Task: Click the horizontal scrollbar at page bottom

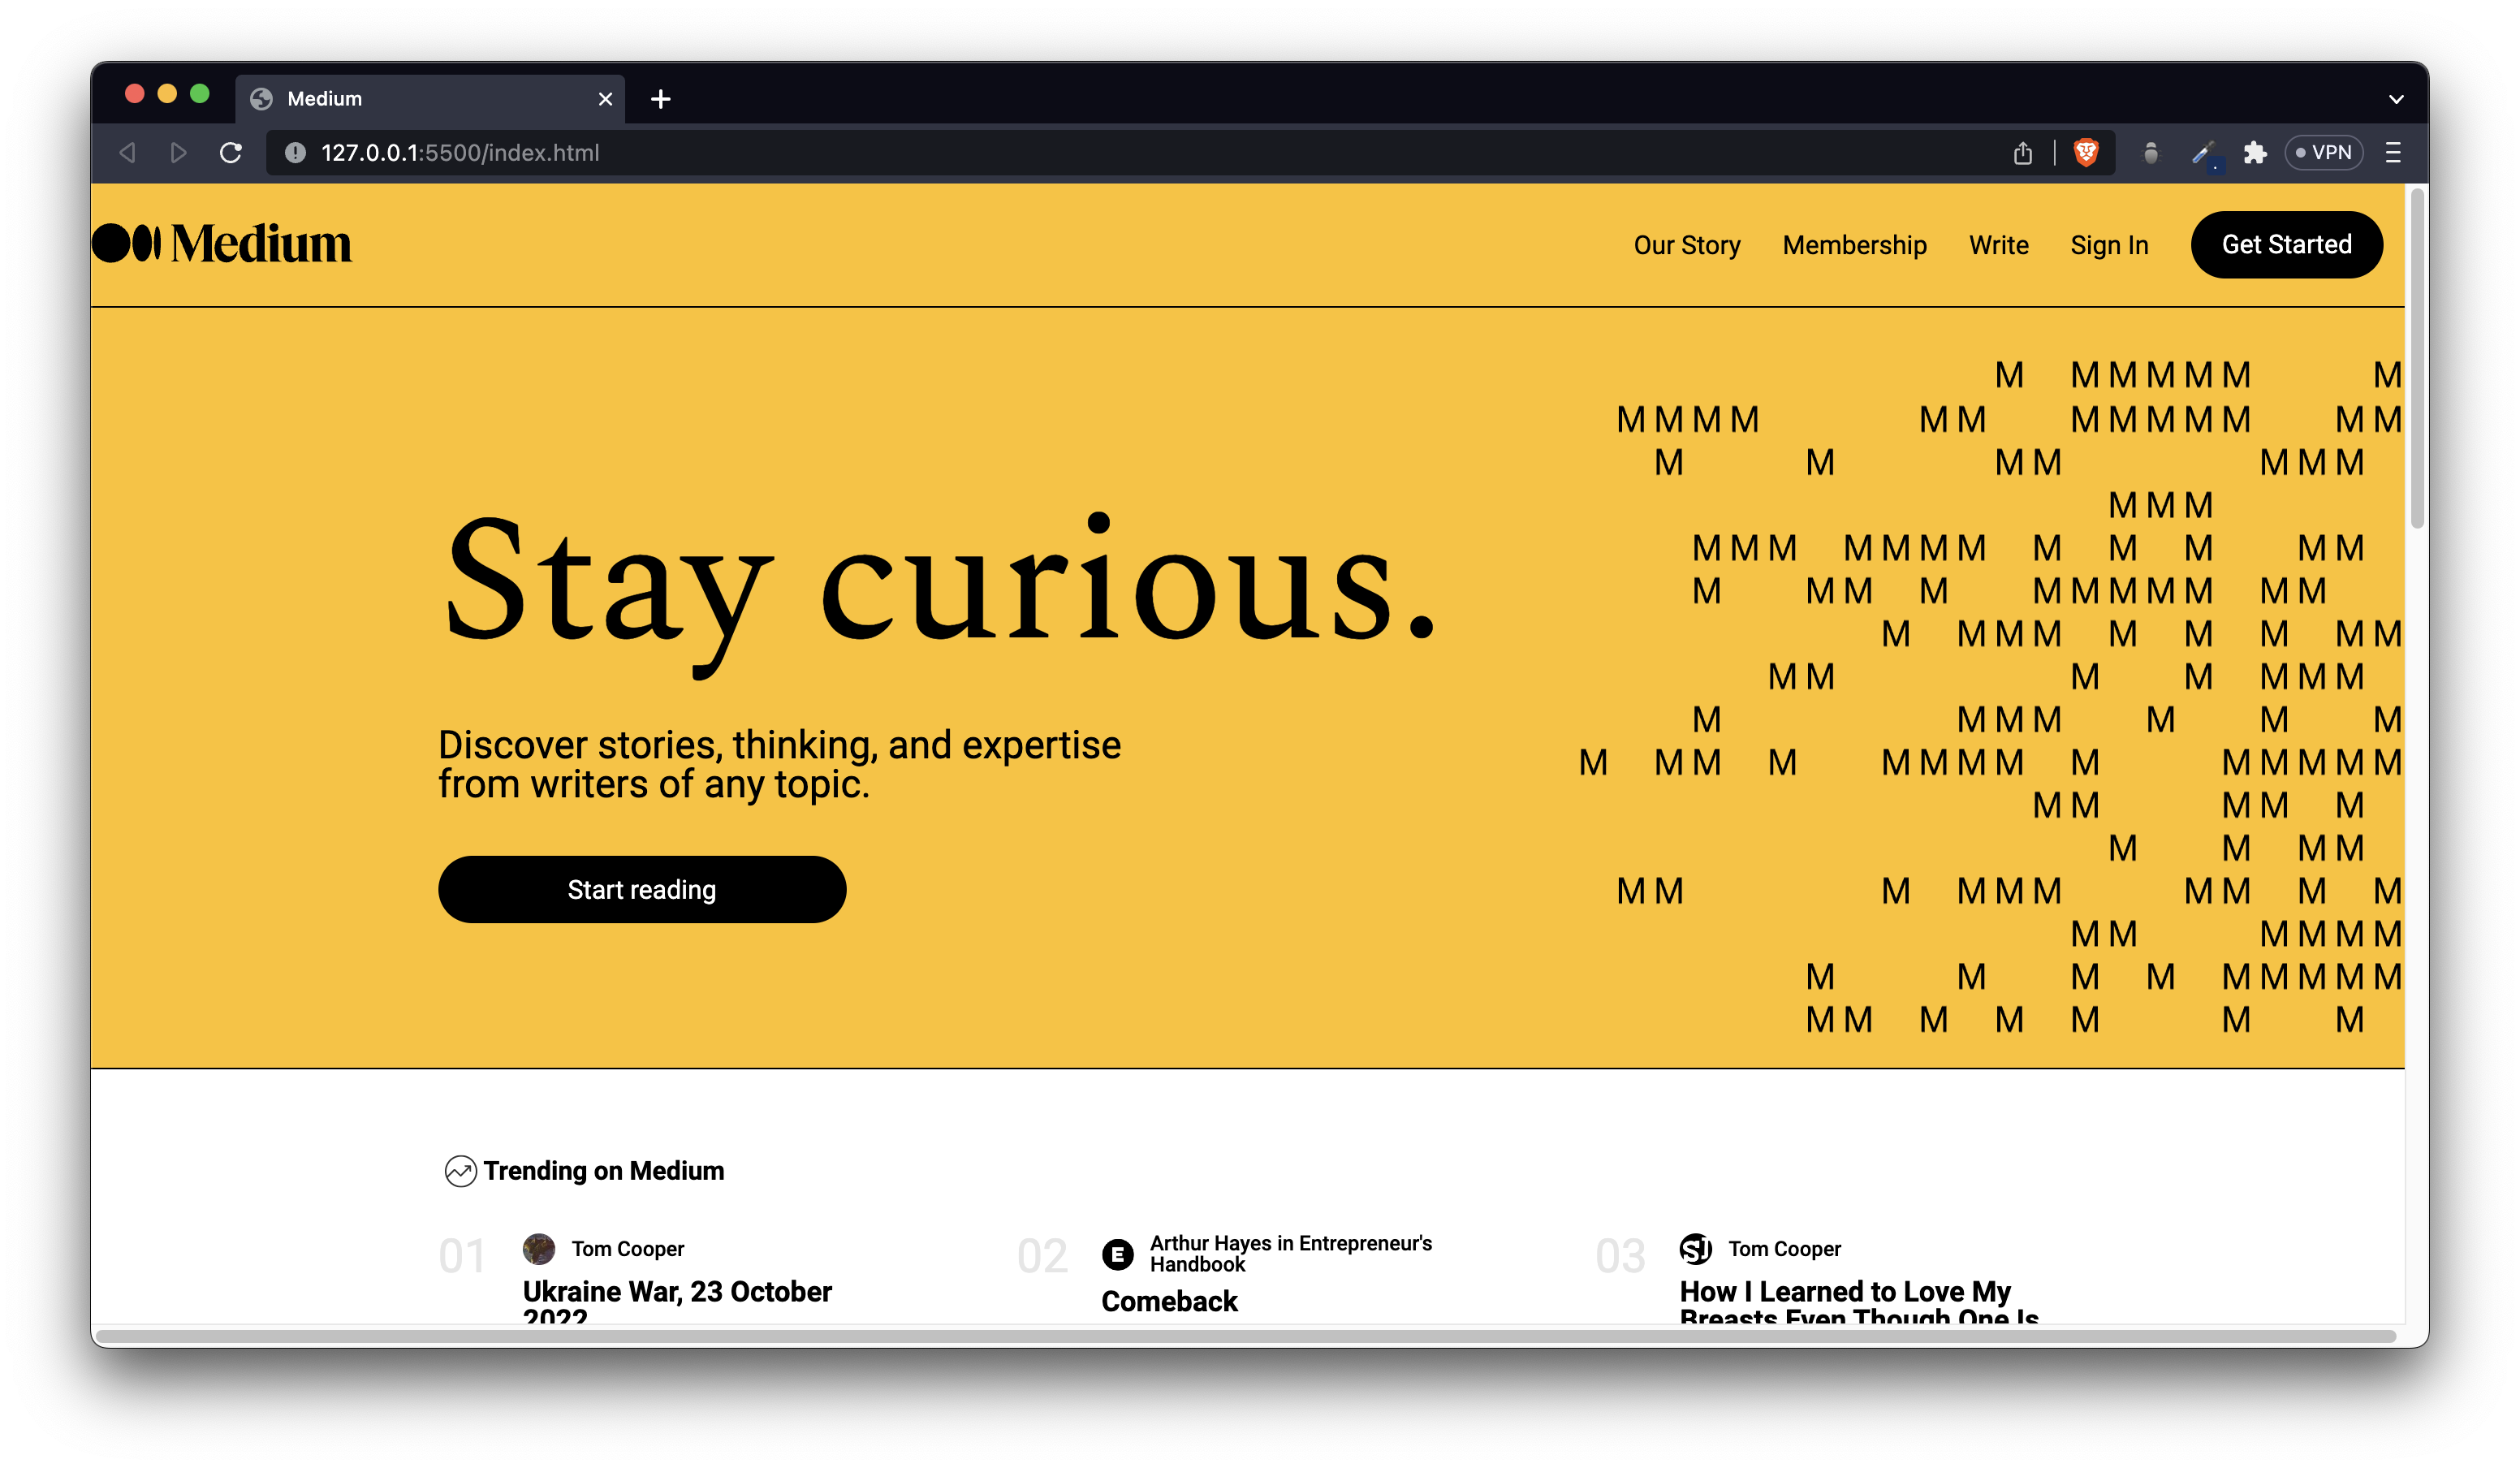Action: coord(1245,1336)
